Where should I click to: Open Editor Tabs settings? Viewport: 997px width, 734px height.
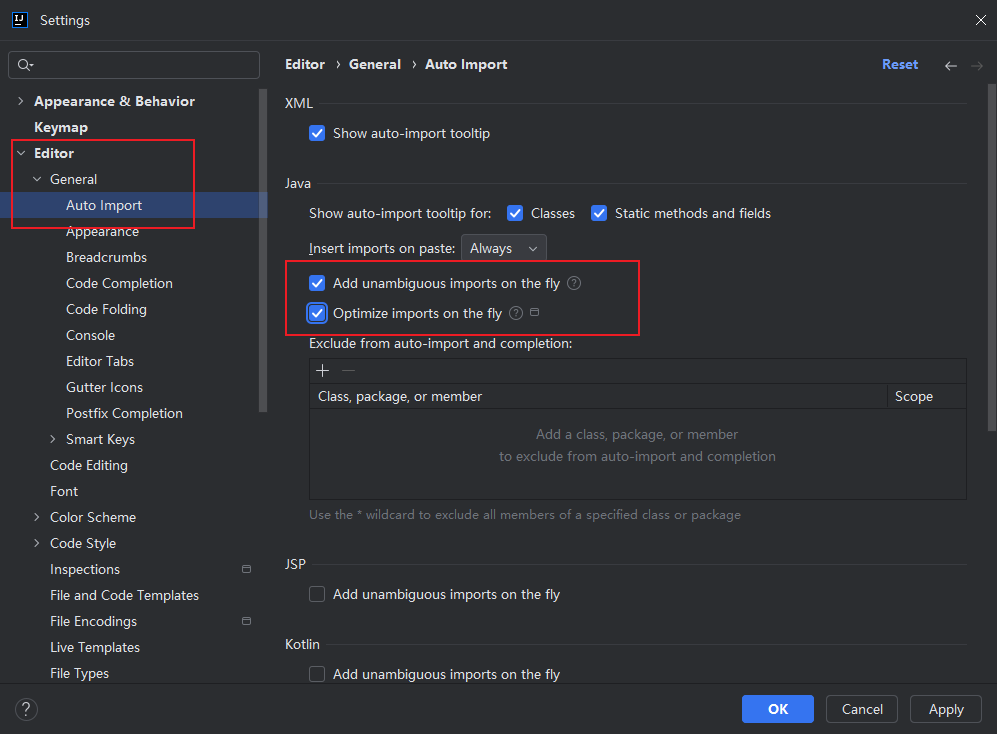coord(100,361)
